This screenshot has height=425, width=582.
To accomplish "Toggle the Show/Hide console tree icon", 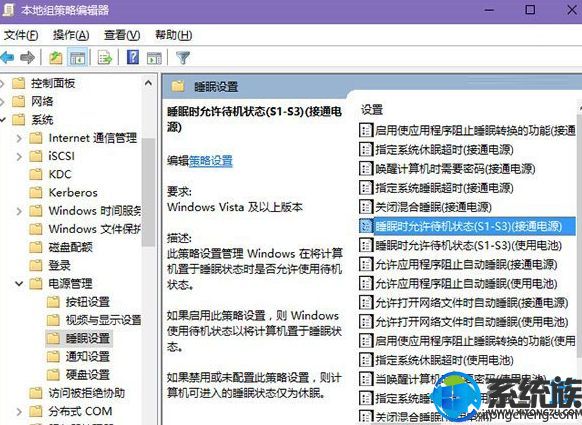I will pos(78,58).
